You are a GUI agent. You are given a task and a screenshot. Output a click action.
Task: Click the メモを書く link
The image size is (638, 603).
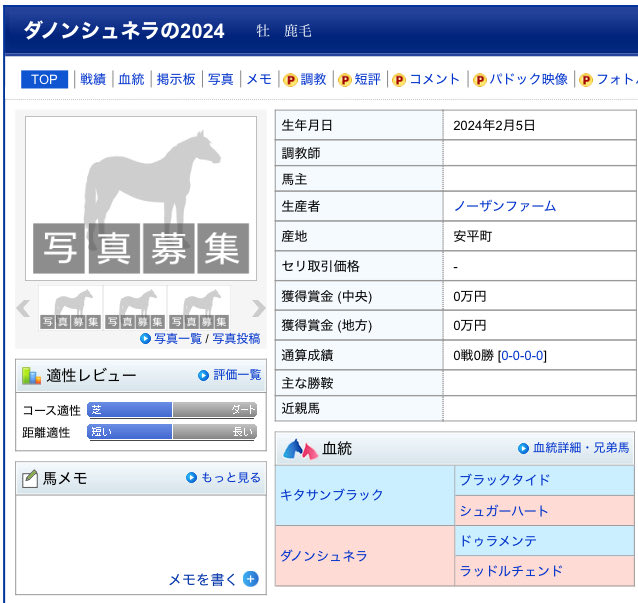tap(202, 579)
